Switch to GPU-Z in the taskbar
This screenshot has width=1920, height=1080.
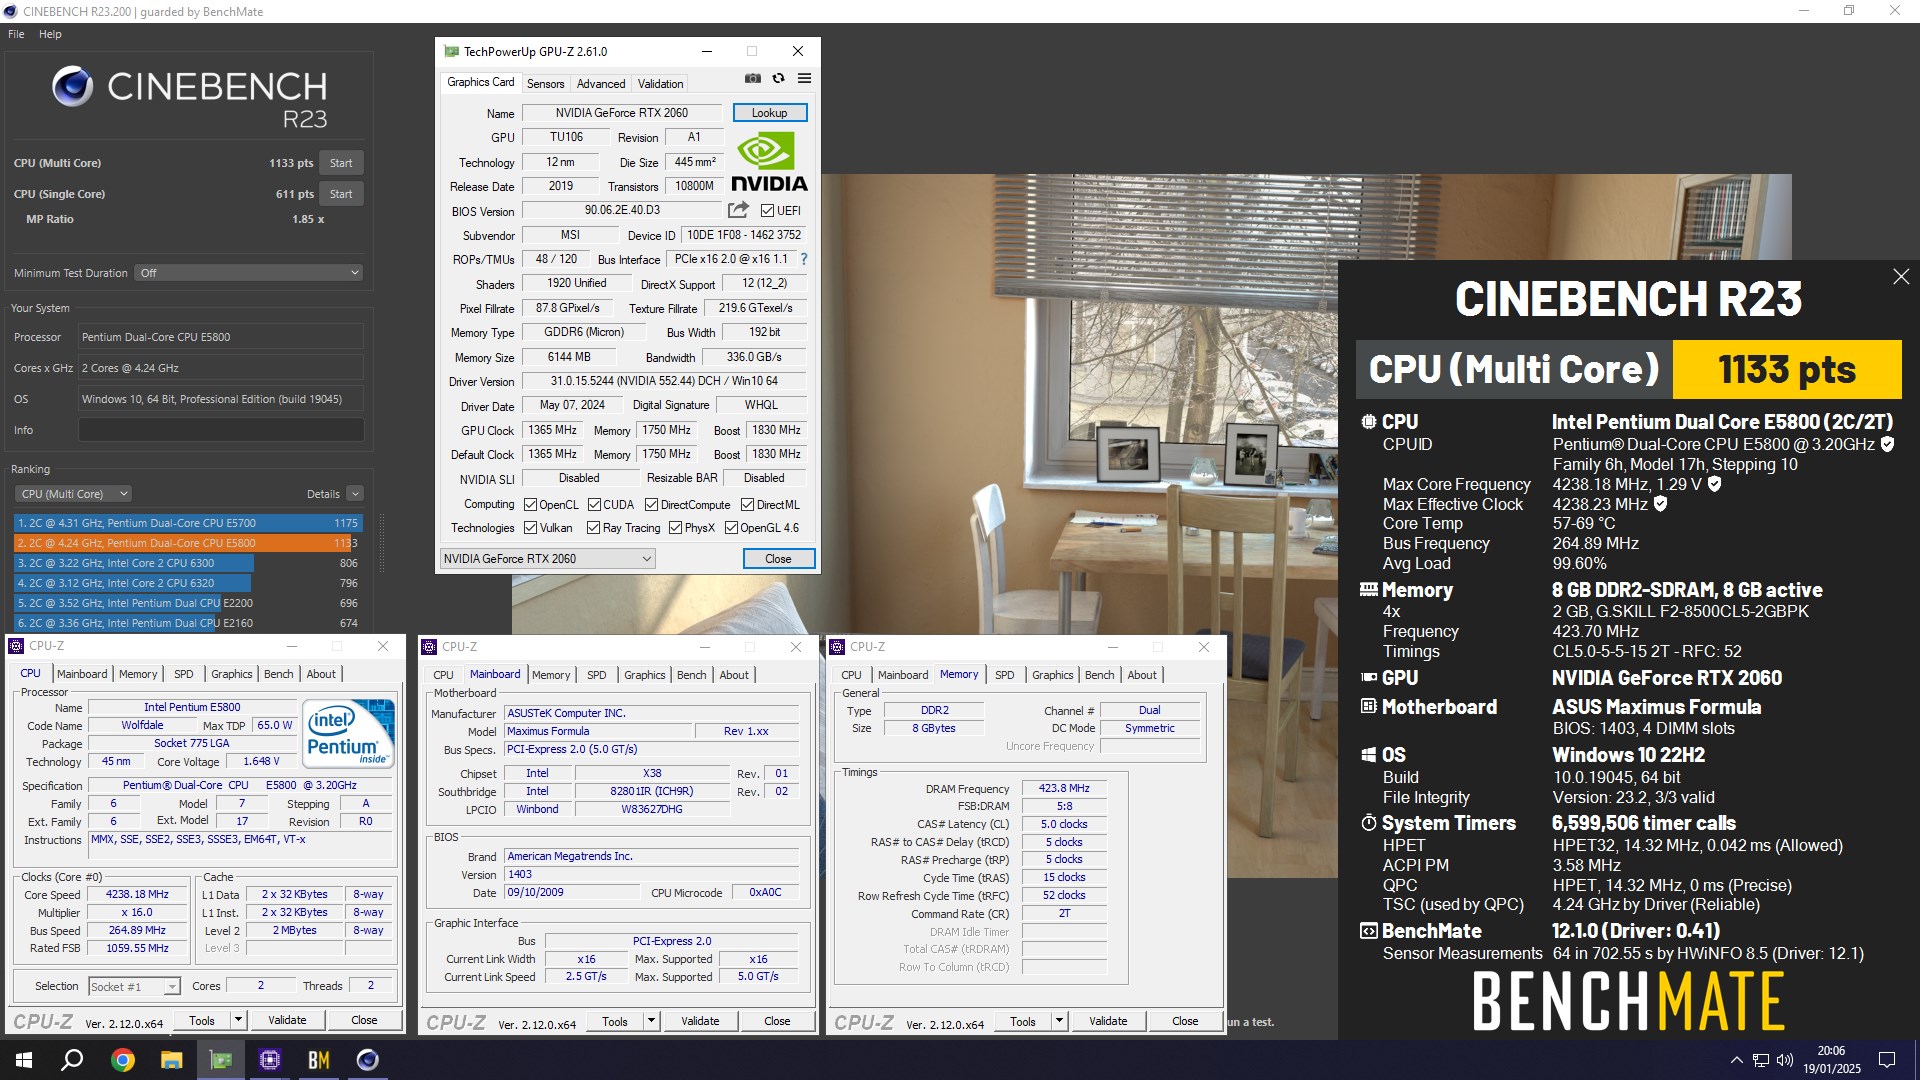click(x=220, y=1060)
